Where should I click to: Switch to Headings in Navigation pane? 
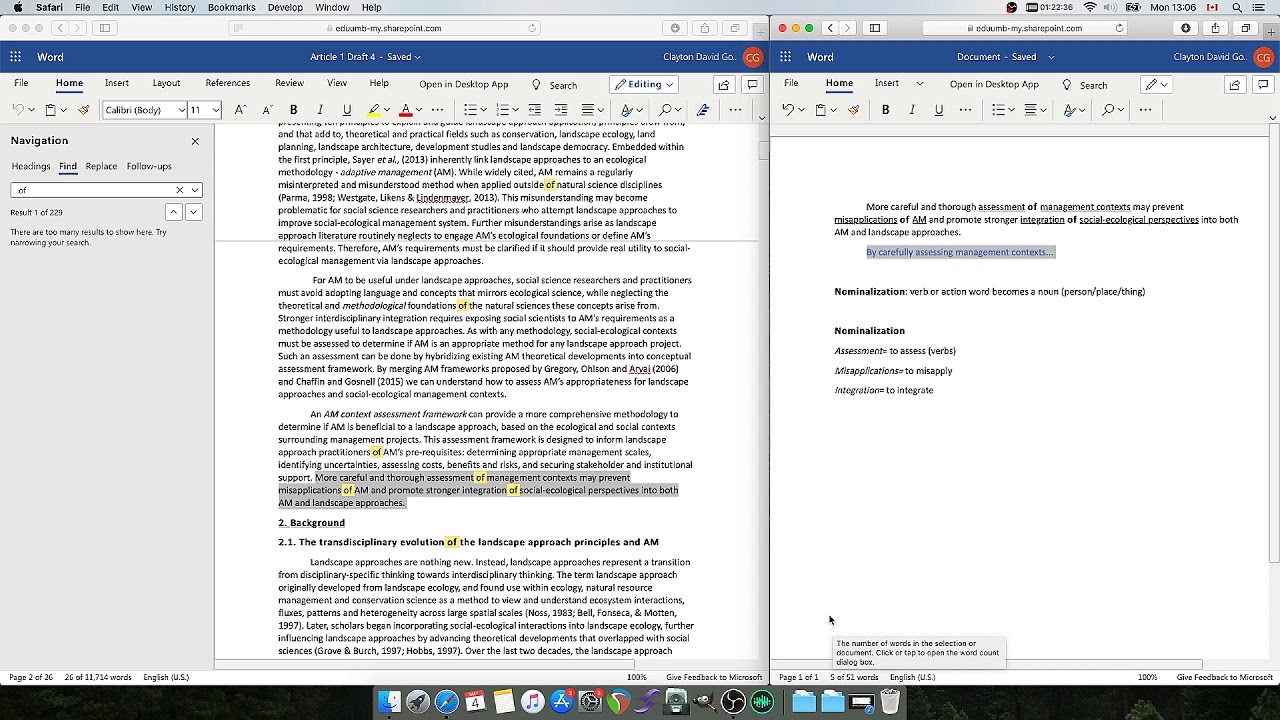[x=31, y=166]
